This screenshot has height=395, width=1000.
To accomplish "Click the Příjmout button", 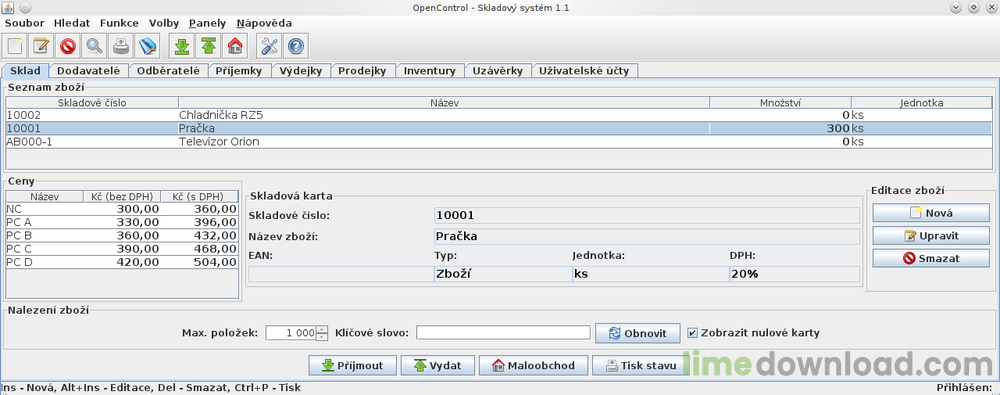I will click(352, 366).
